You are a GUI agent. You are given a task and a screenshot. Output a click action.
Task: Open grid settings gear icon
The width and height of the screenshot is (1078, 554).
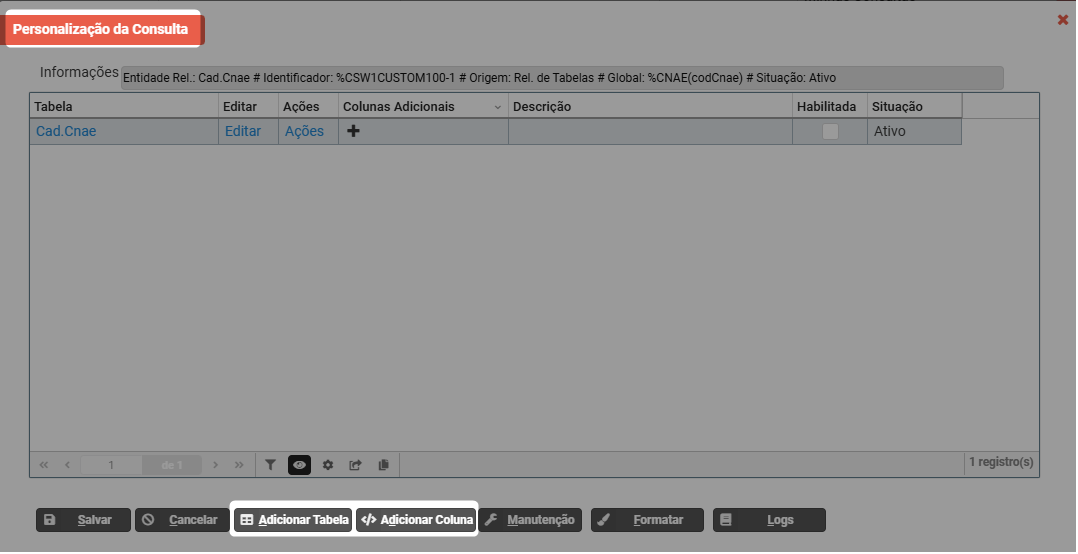pos(327,465)
